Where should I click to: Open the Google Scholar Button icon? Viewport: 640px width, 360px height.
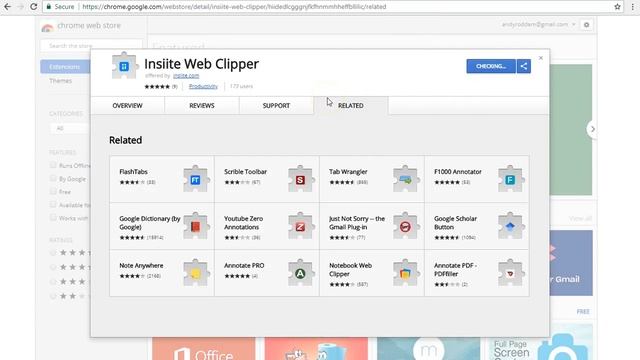click(510, 226)
